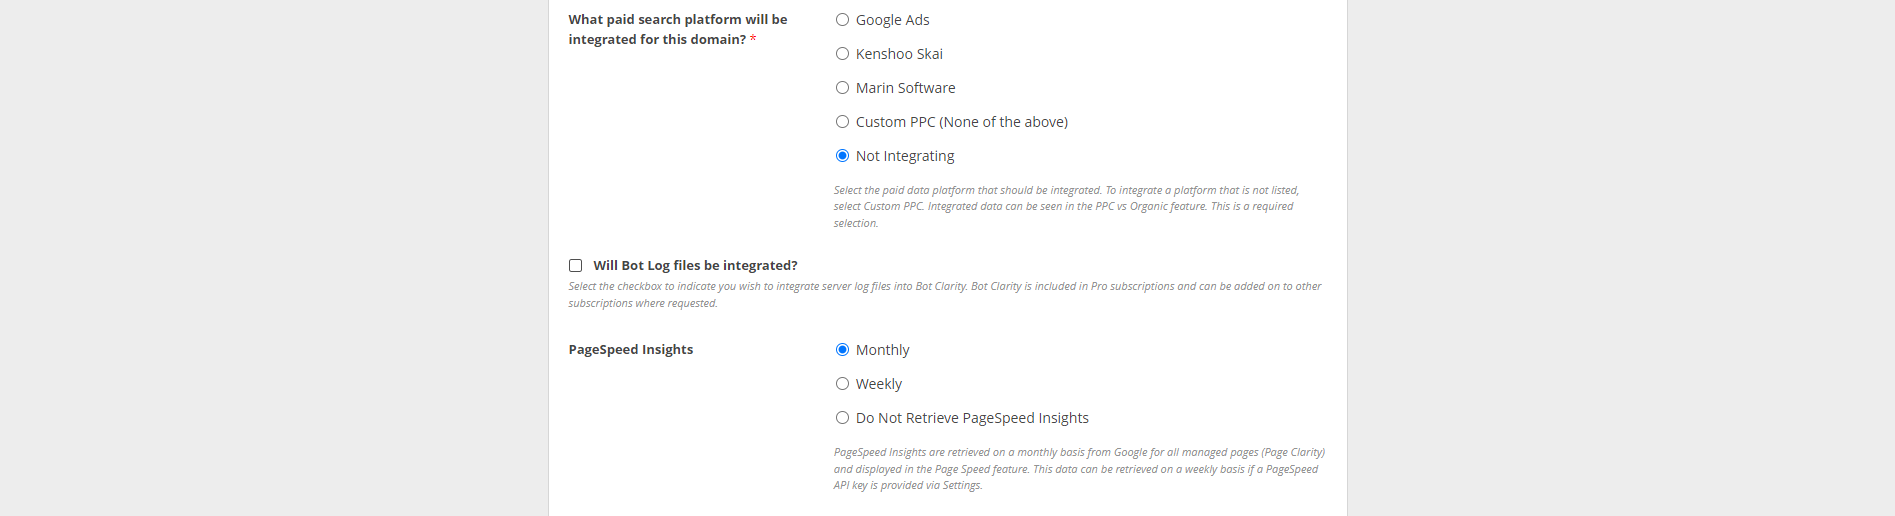Click the 'Custom PPC (None of the above)' label text
This screenshot has height=516, width=1895.
[961, 122]
